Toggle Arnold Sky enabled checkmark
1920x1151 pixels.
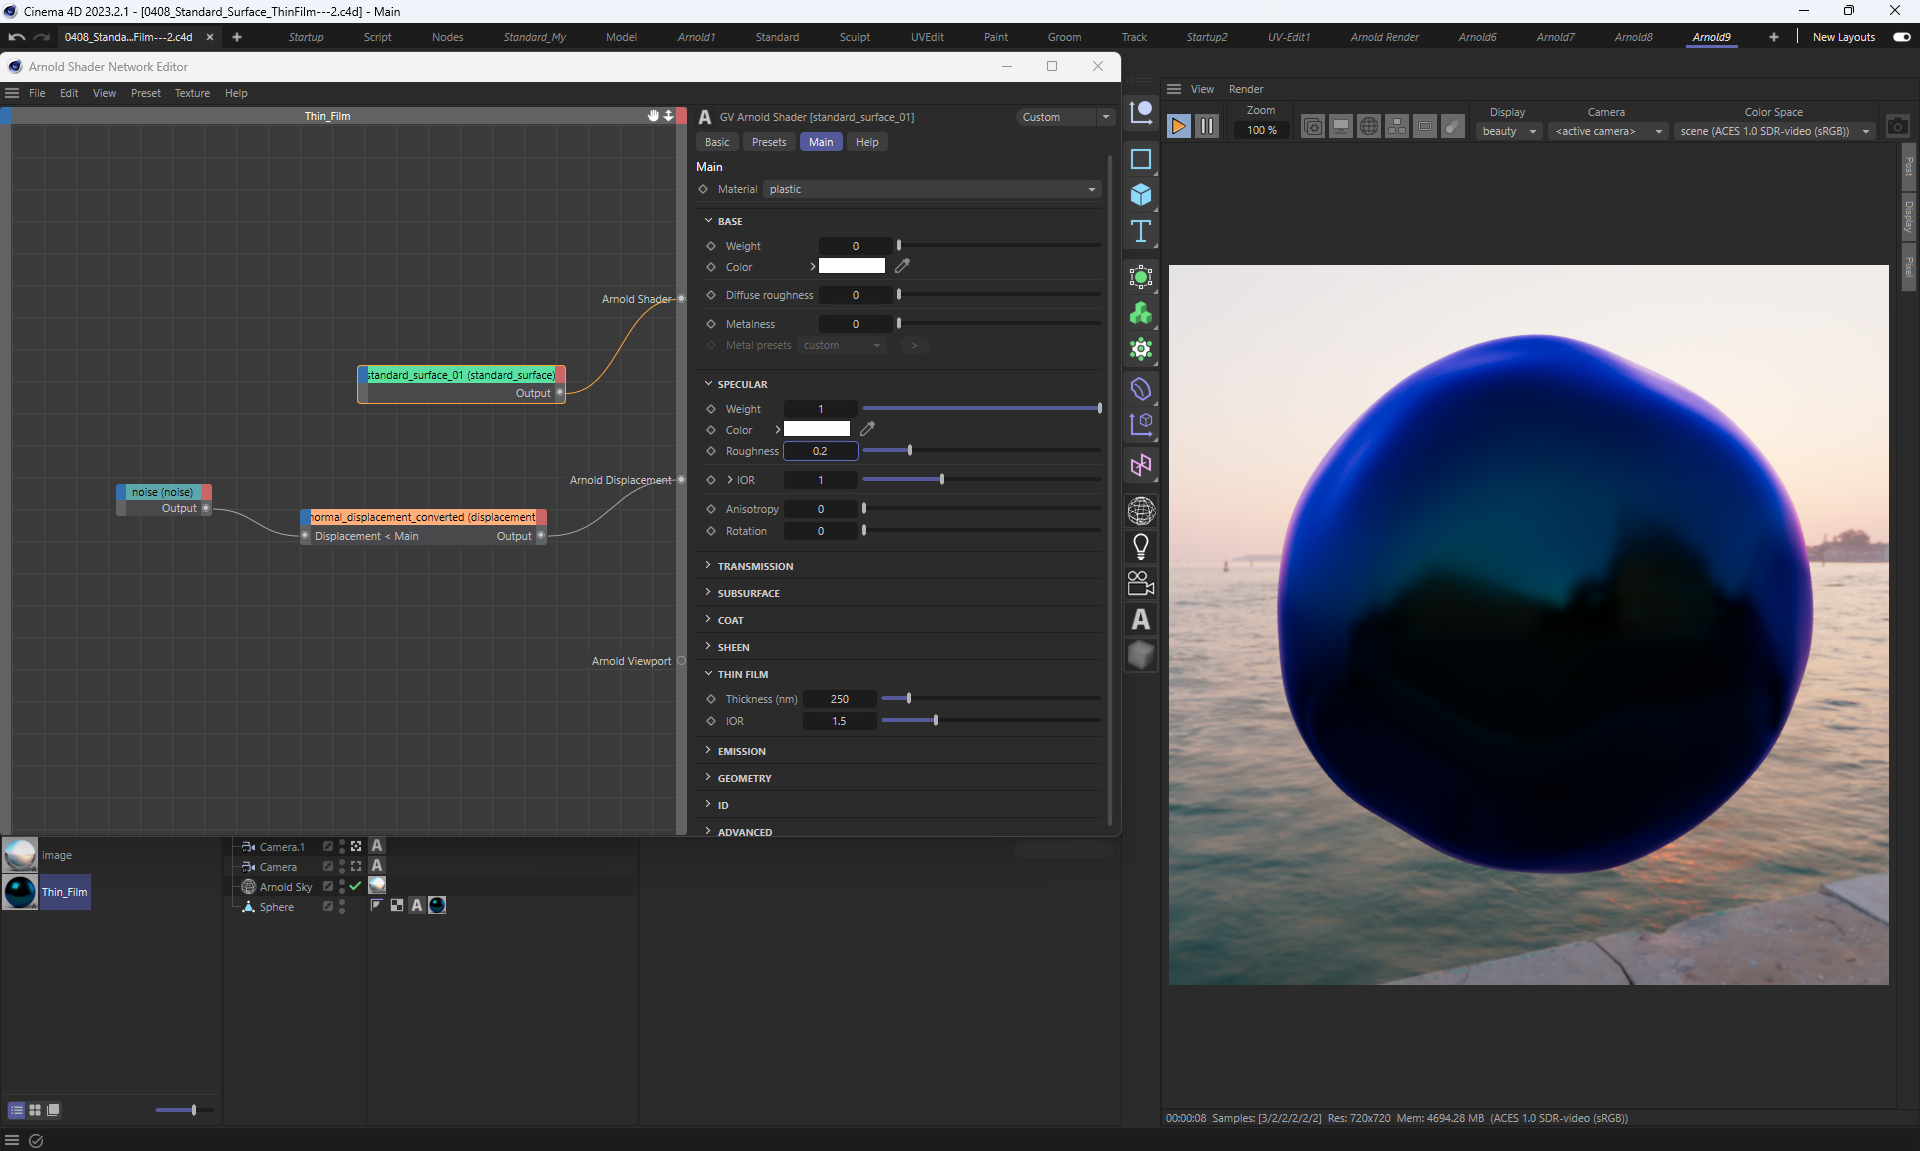click(x=355, y=886)
